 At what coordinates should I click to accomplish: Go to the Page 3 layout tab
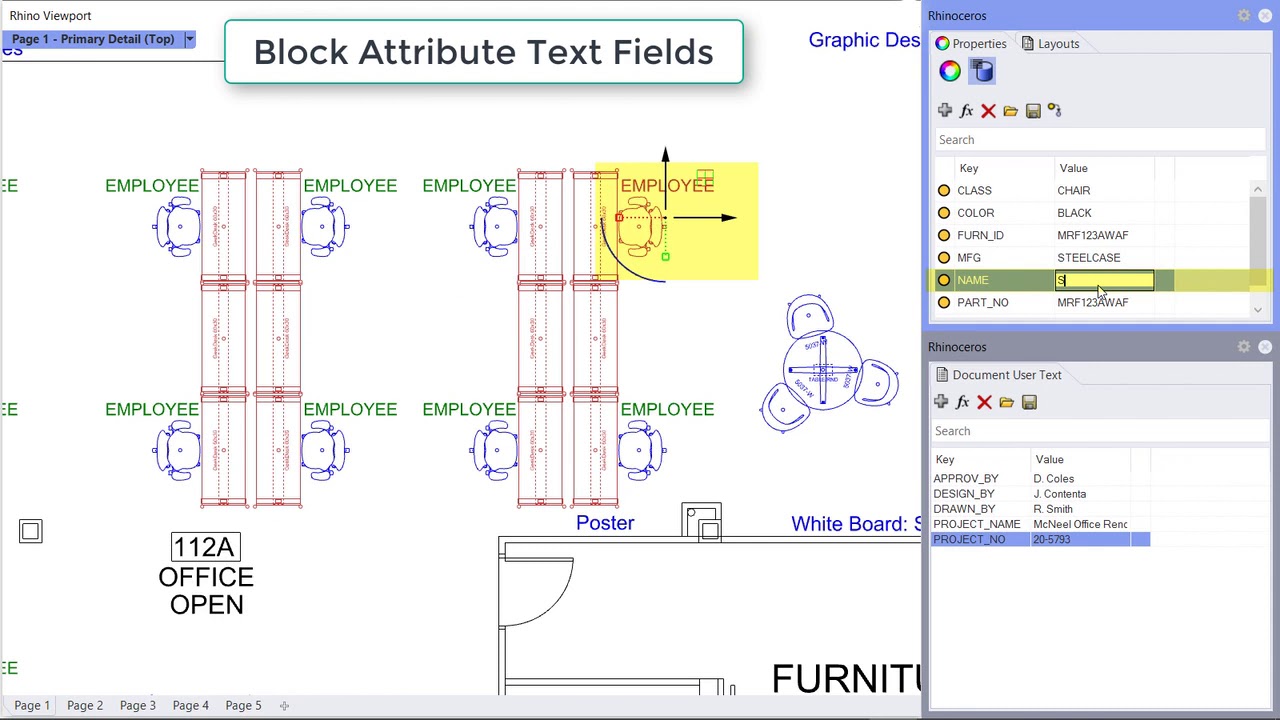[138, 705]
